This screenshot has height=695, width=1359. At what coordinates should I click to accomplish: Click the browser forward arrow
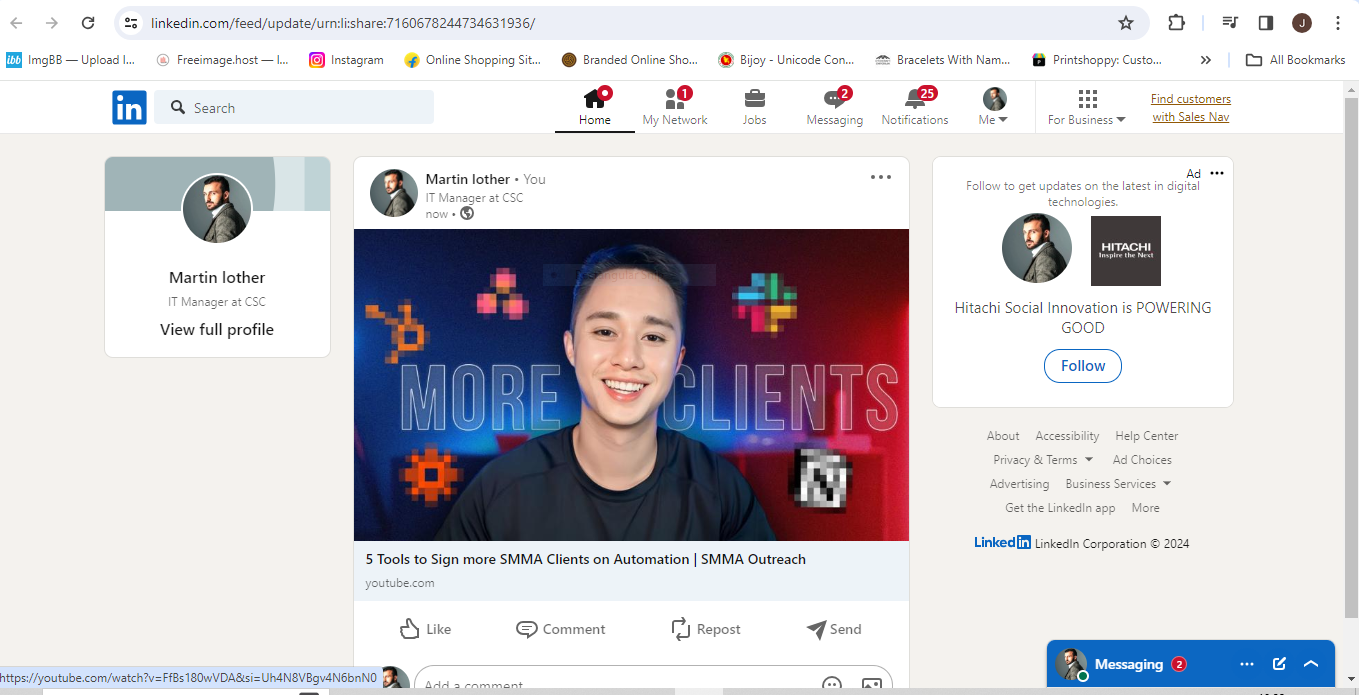pos(52,22)
